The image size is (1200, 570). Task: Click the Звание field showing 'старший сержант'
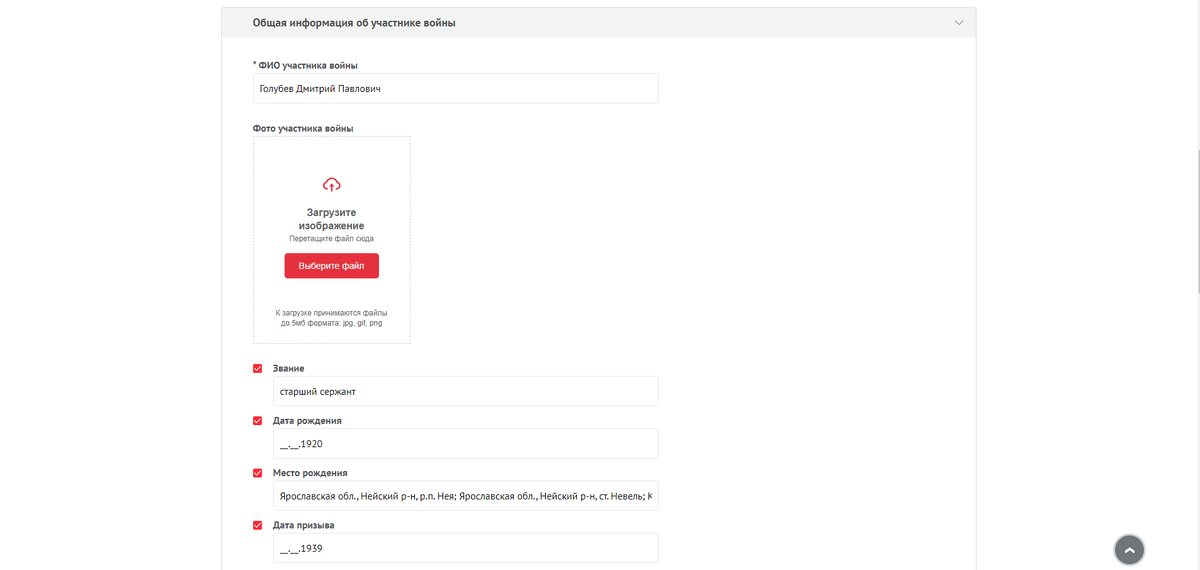(x=465, y=391)
